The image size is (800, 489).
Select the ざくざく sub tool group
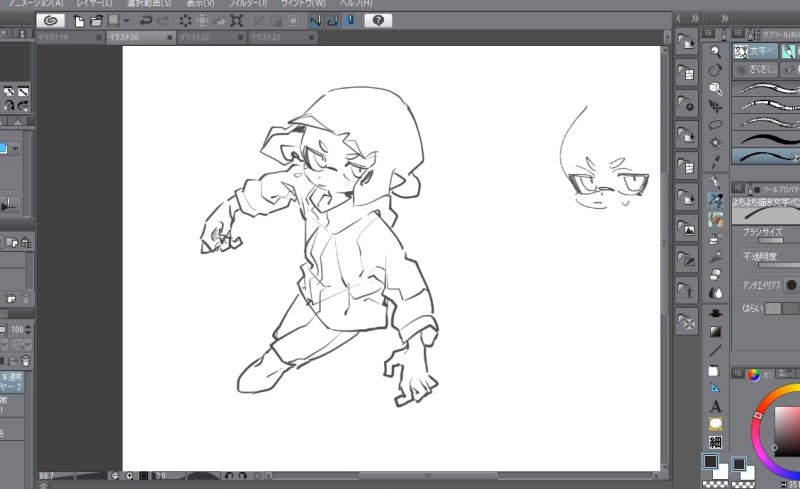(755, 69)
